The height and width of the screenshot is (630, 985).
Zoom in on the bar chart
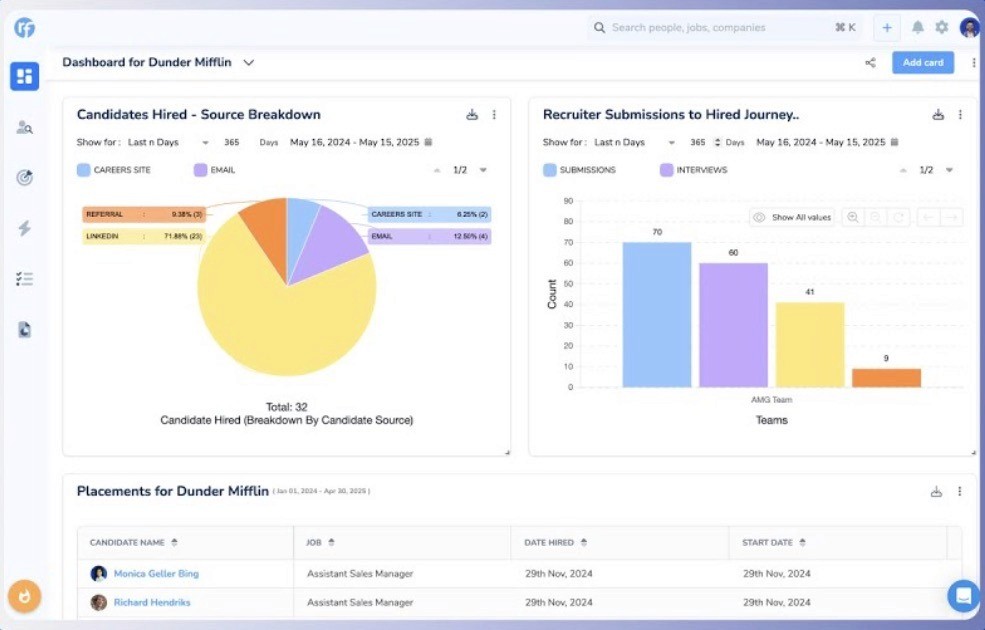(853, 217)
